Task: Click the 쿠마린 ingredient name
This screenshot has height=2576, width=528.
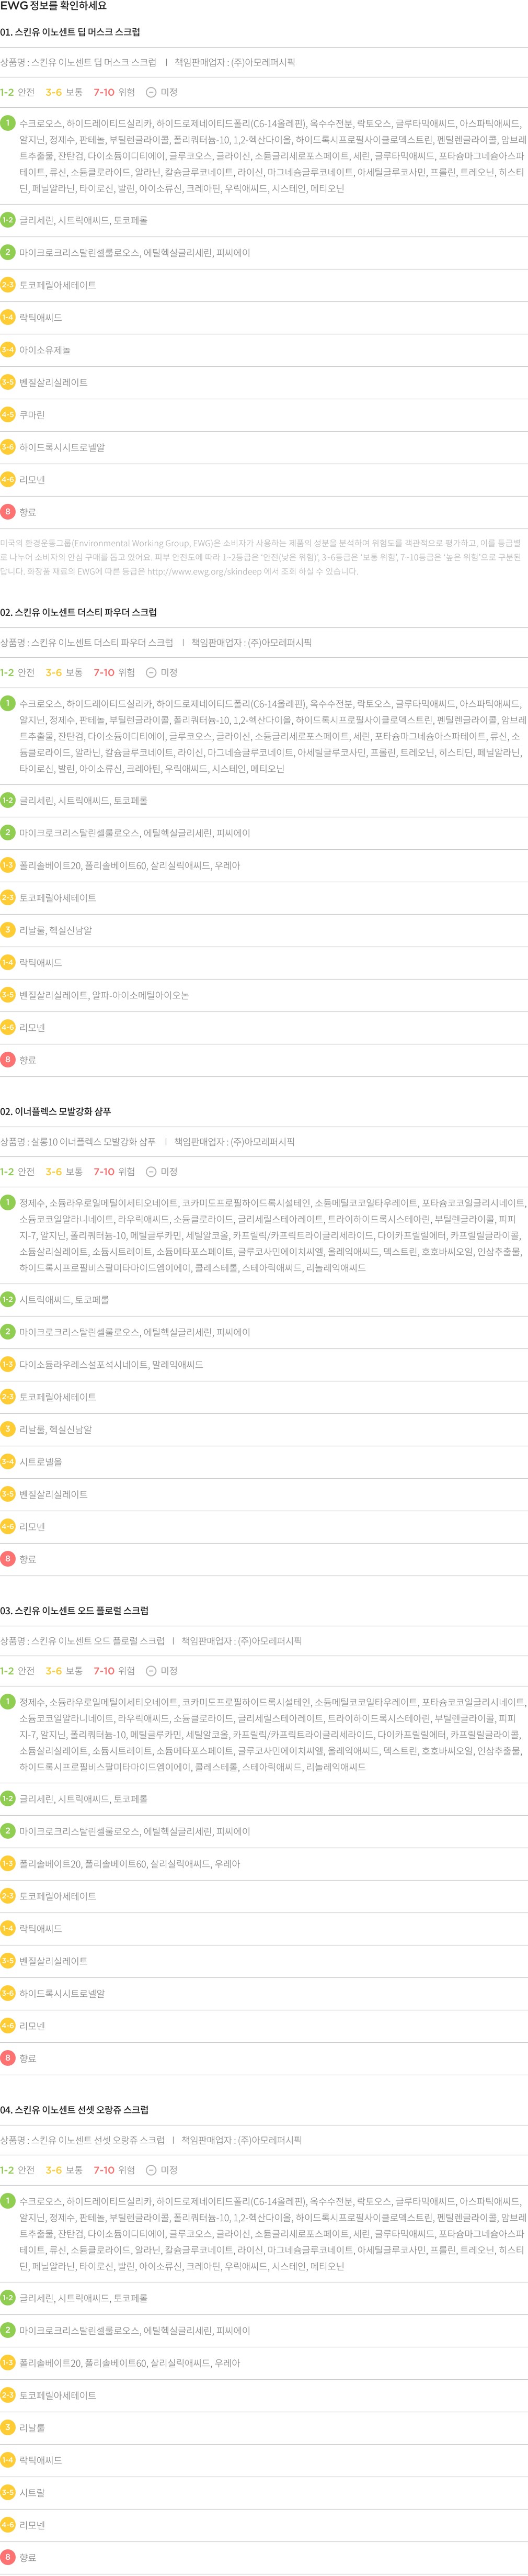Action: pos(32,415)
